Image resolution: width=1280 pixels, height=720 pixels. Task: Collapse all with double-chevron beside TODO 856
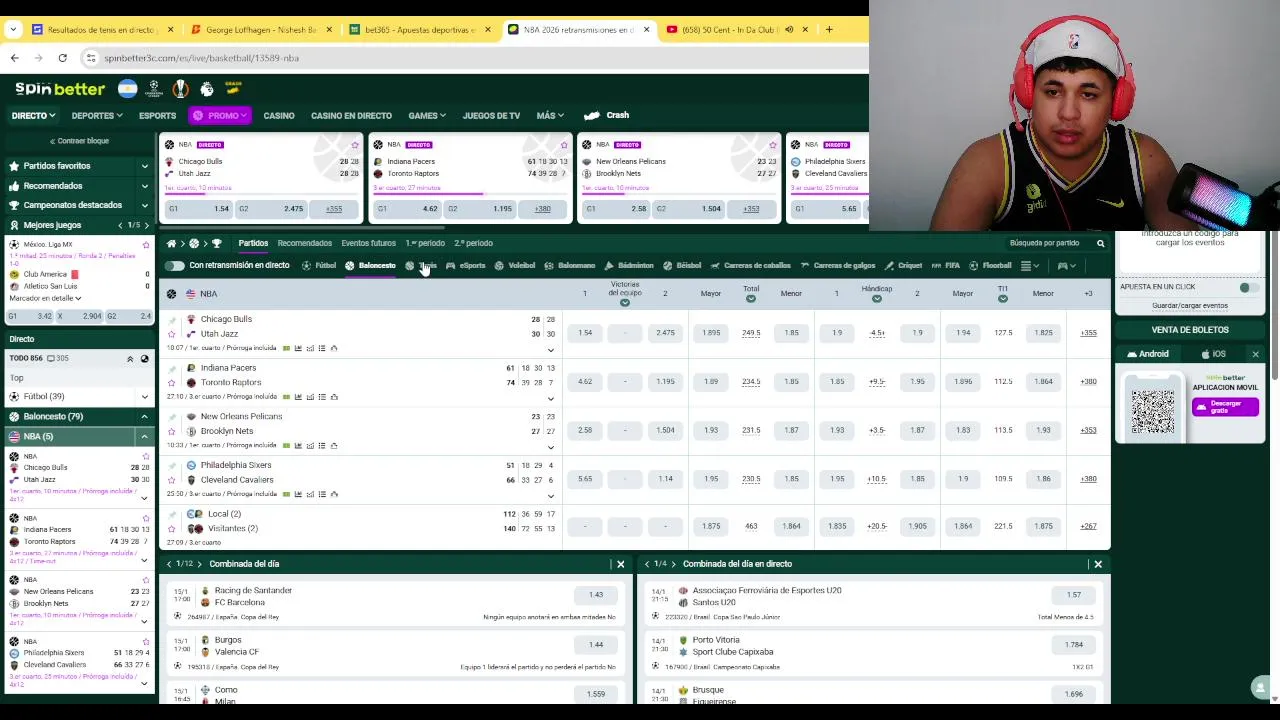[x=129, y=358]
